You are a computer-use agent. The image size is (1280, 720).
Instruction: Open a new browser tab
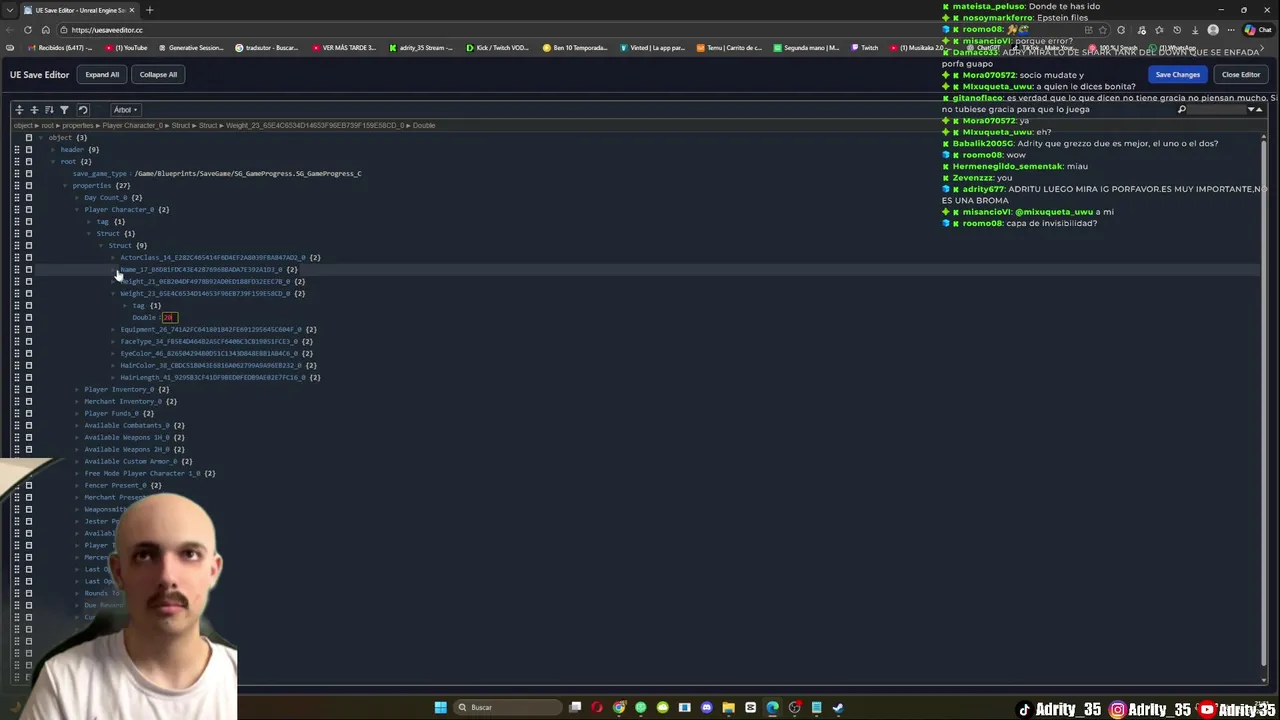(149, 10)
